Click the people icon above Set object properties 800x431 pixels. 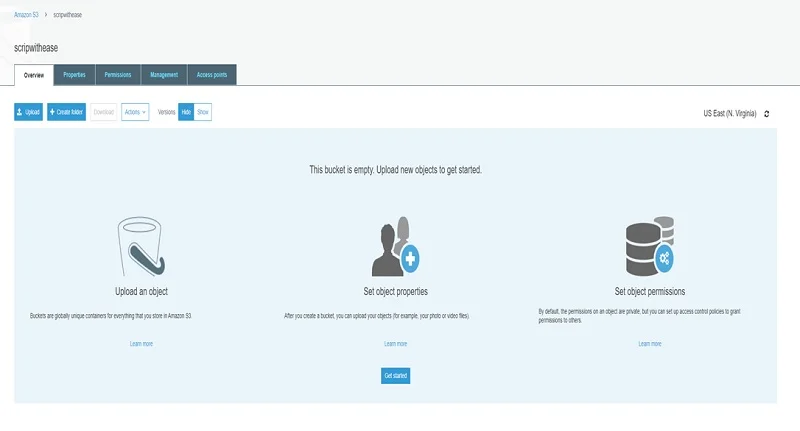[395, 246]
